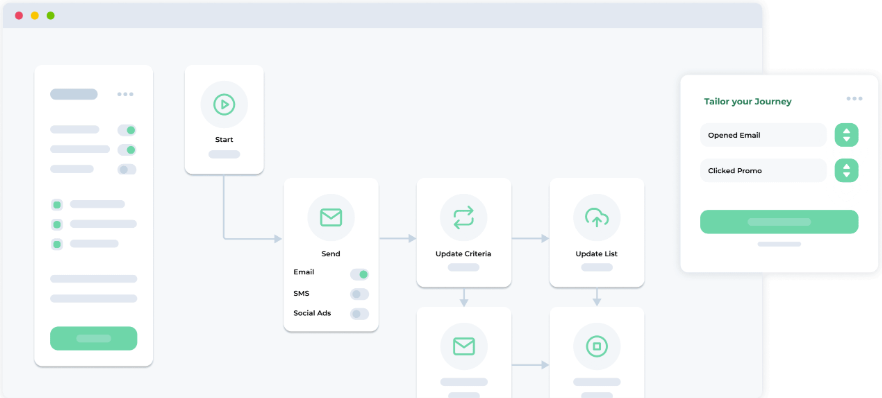Select the Send envelope icon
This screenshot has height=398, width=882.
331,218
